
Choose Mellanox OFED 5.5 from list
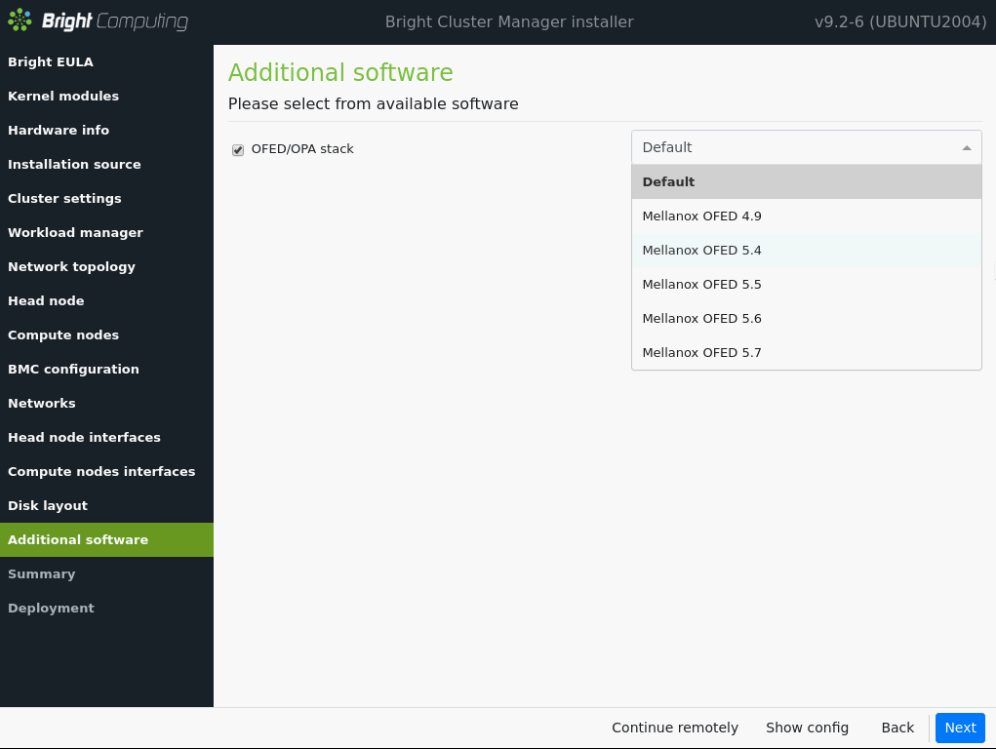pos(806,285)
